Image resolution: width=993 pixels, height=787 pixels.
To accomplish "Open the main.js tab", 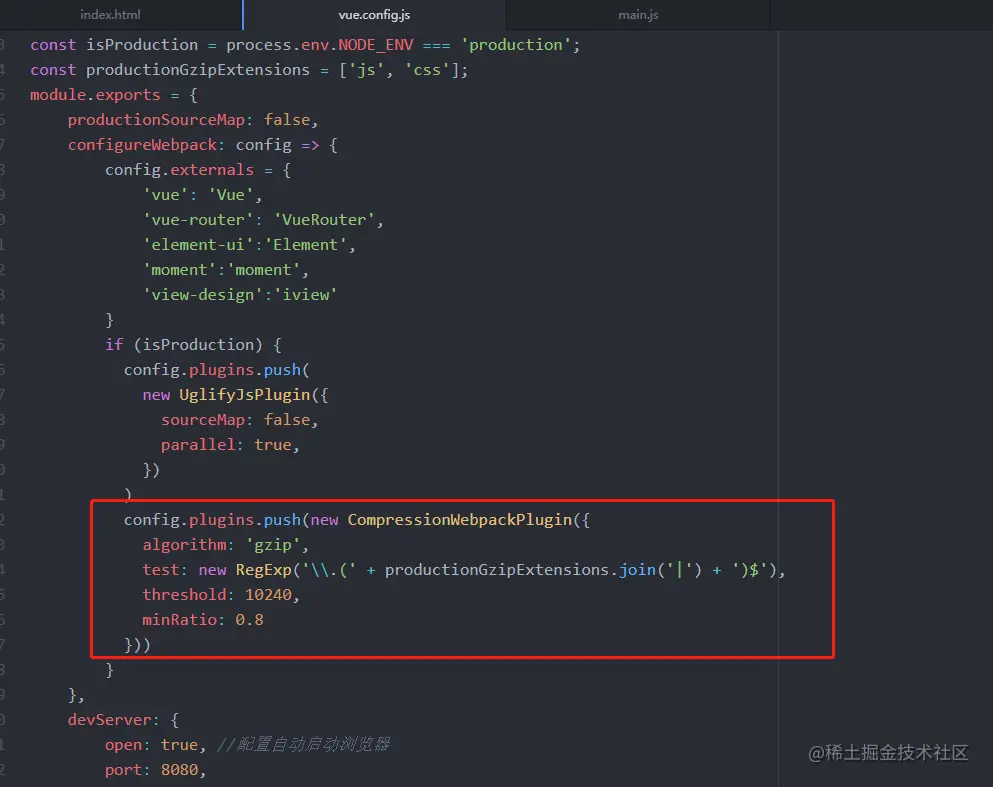I will 638,15.
